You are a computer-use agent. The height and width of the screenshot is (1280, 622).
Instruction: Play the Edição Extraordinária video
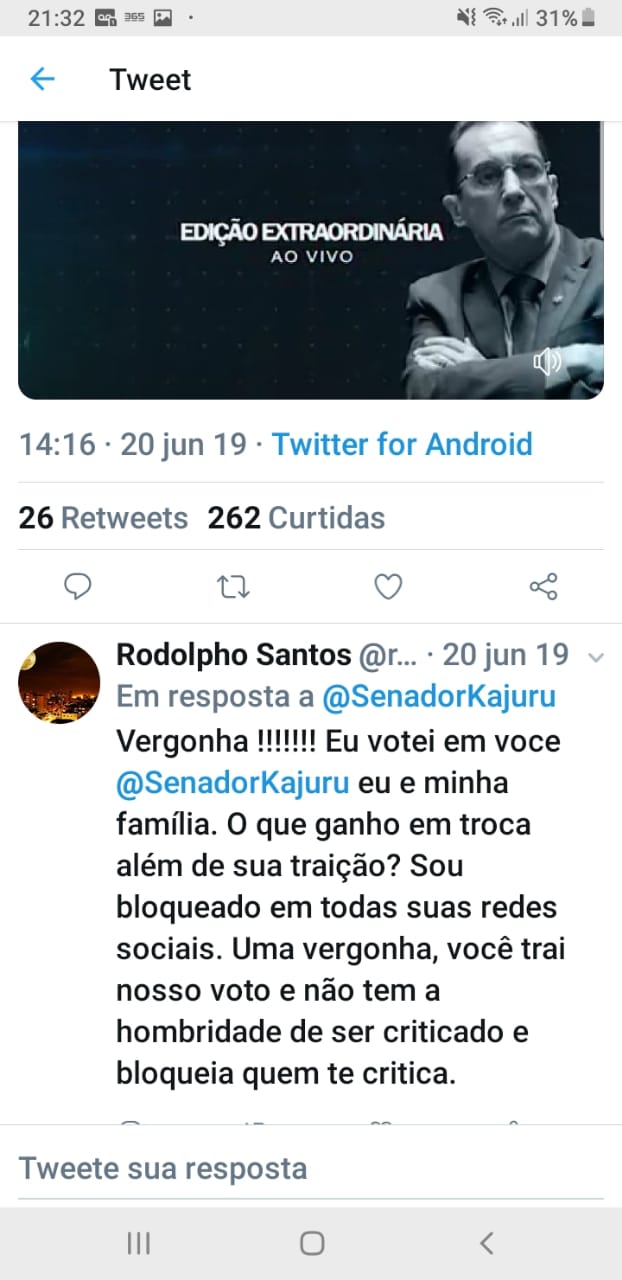click(x=310, y=260)
